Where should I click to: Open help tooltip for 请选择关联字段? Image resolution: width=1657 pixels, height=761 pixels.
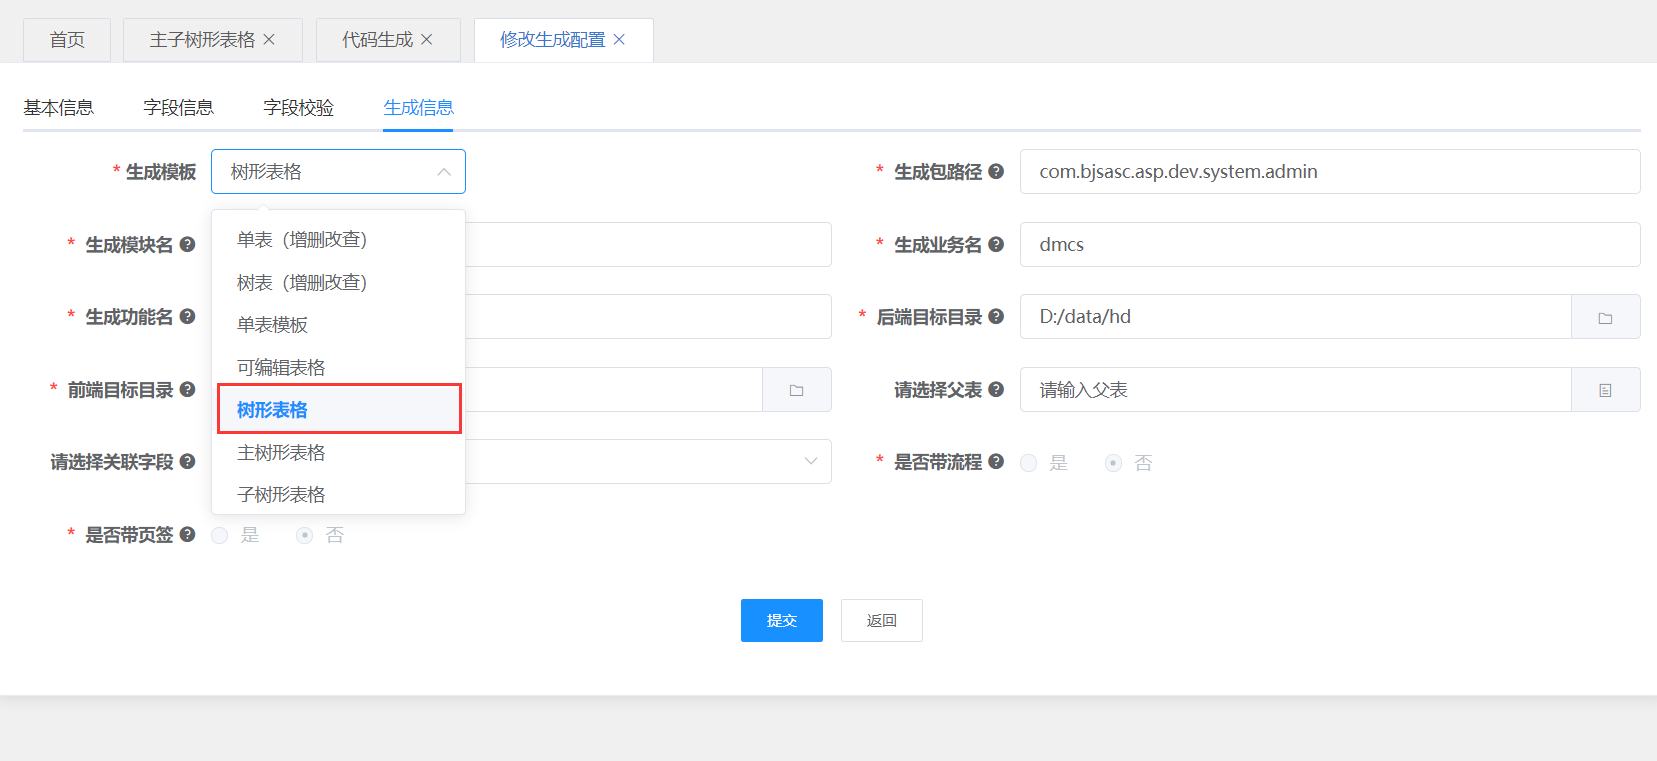pyautogui.click(x=187, y=461)
